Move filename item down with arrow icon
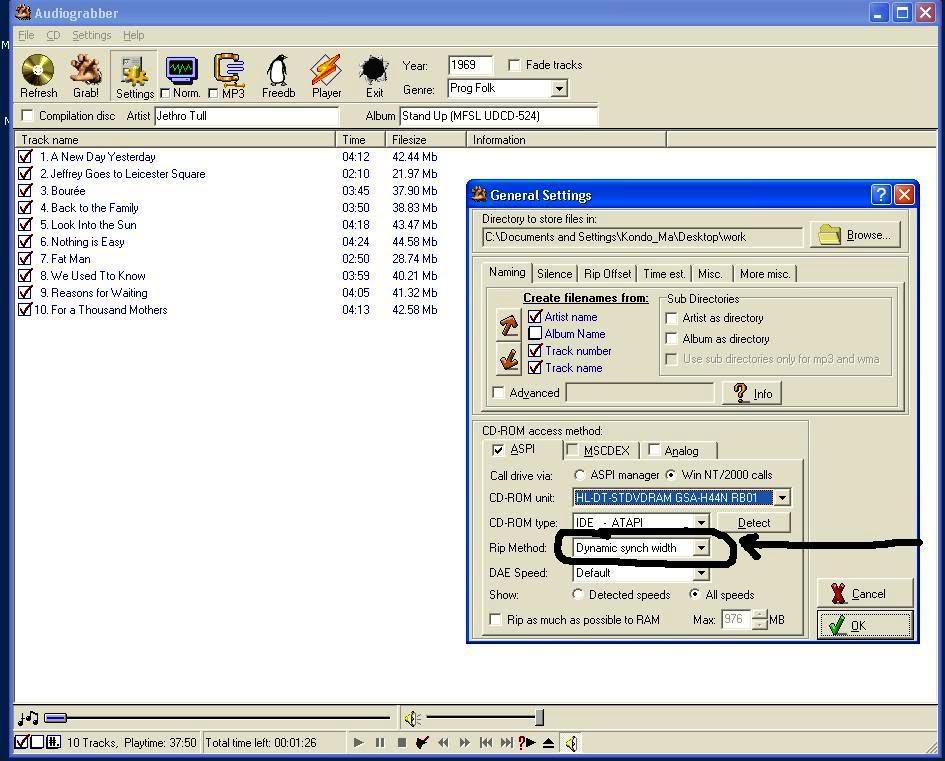 coord(509,359)
